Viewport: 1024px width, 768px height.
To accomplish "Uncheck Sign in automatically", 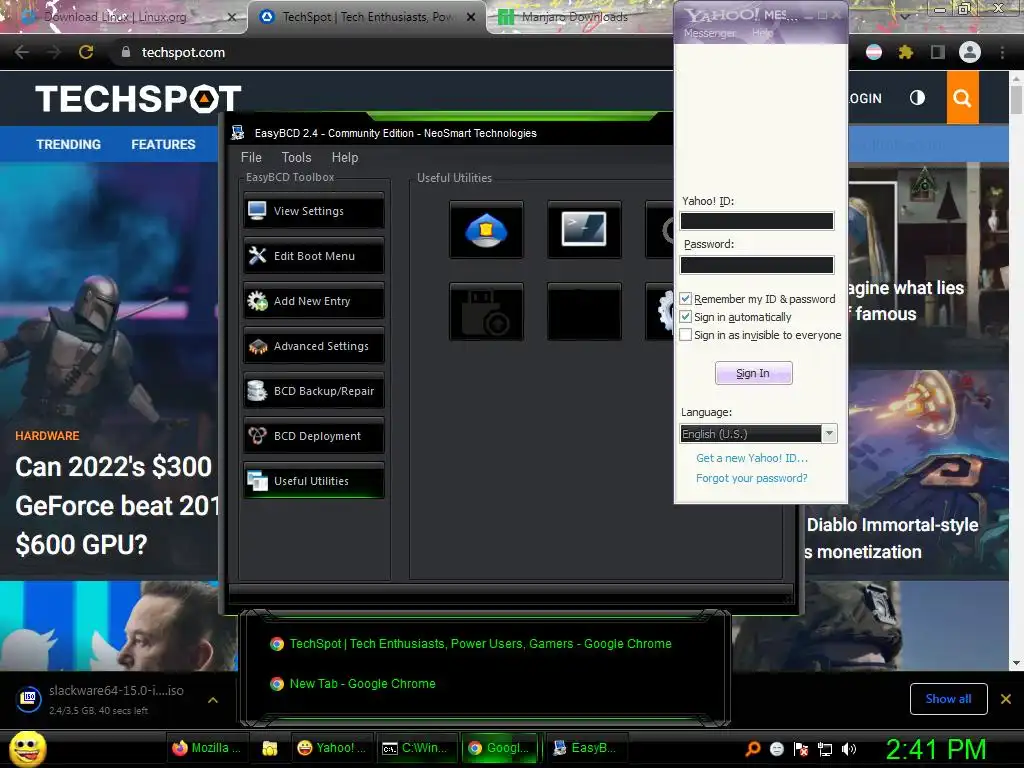I will pyautogui.click(x=686, y=317).
